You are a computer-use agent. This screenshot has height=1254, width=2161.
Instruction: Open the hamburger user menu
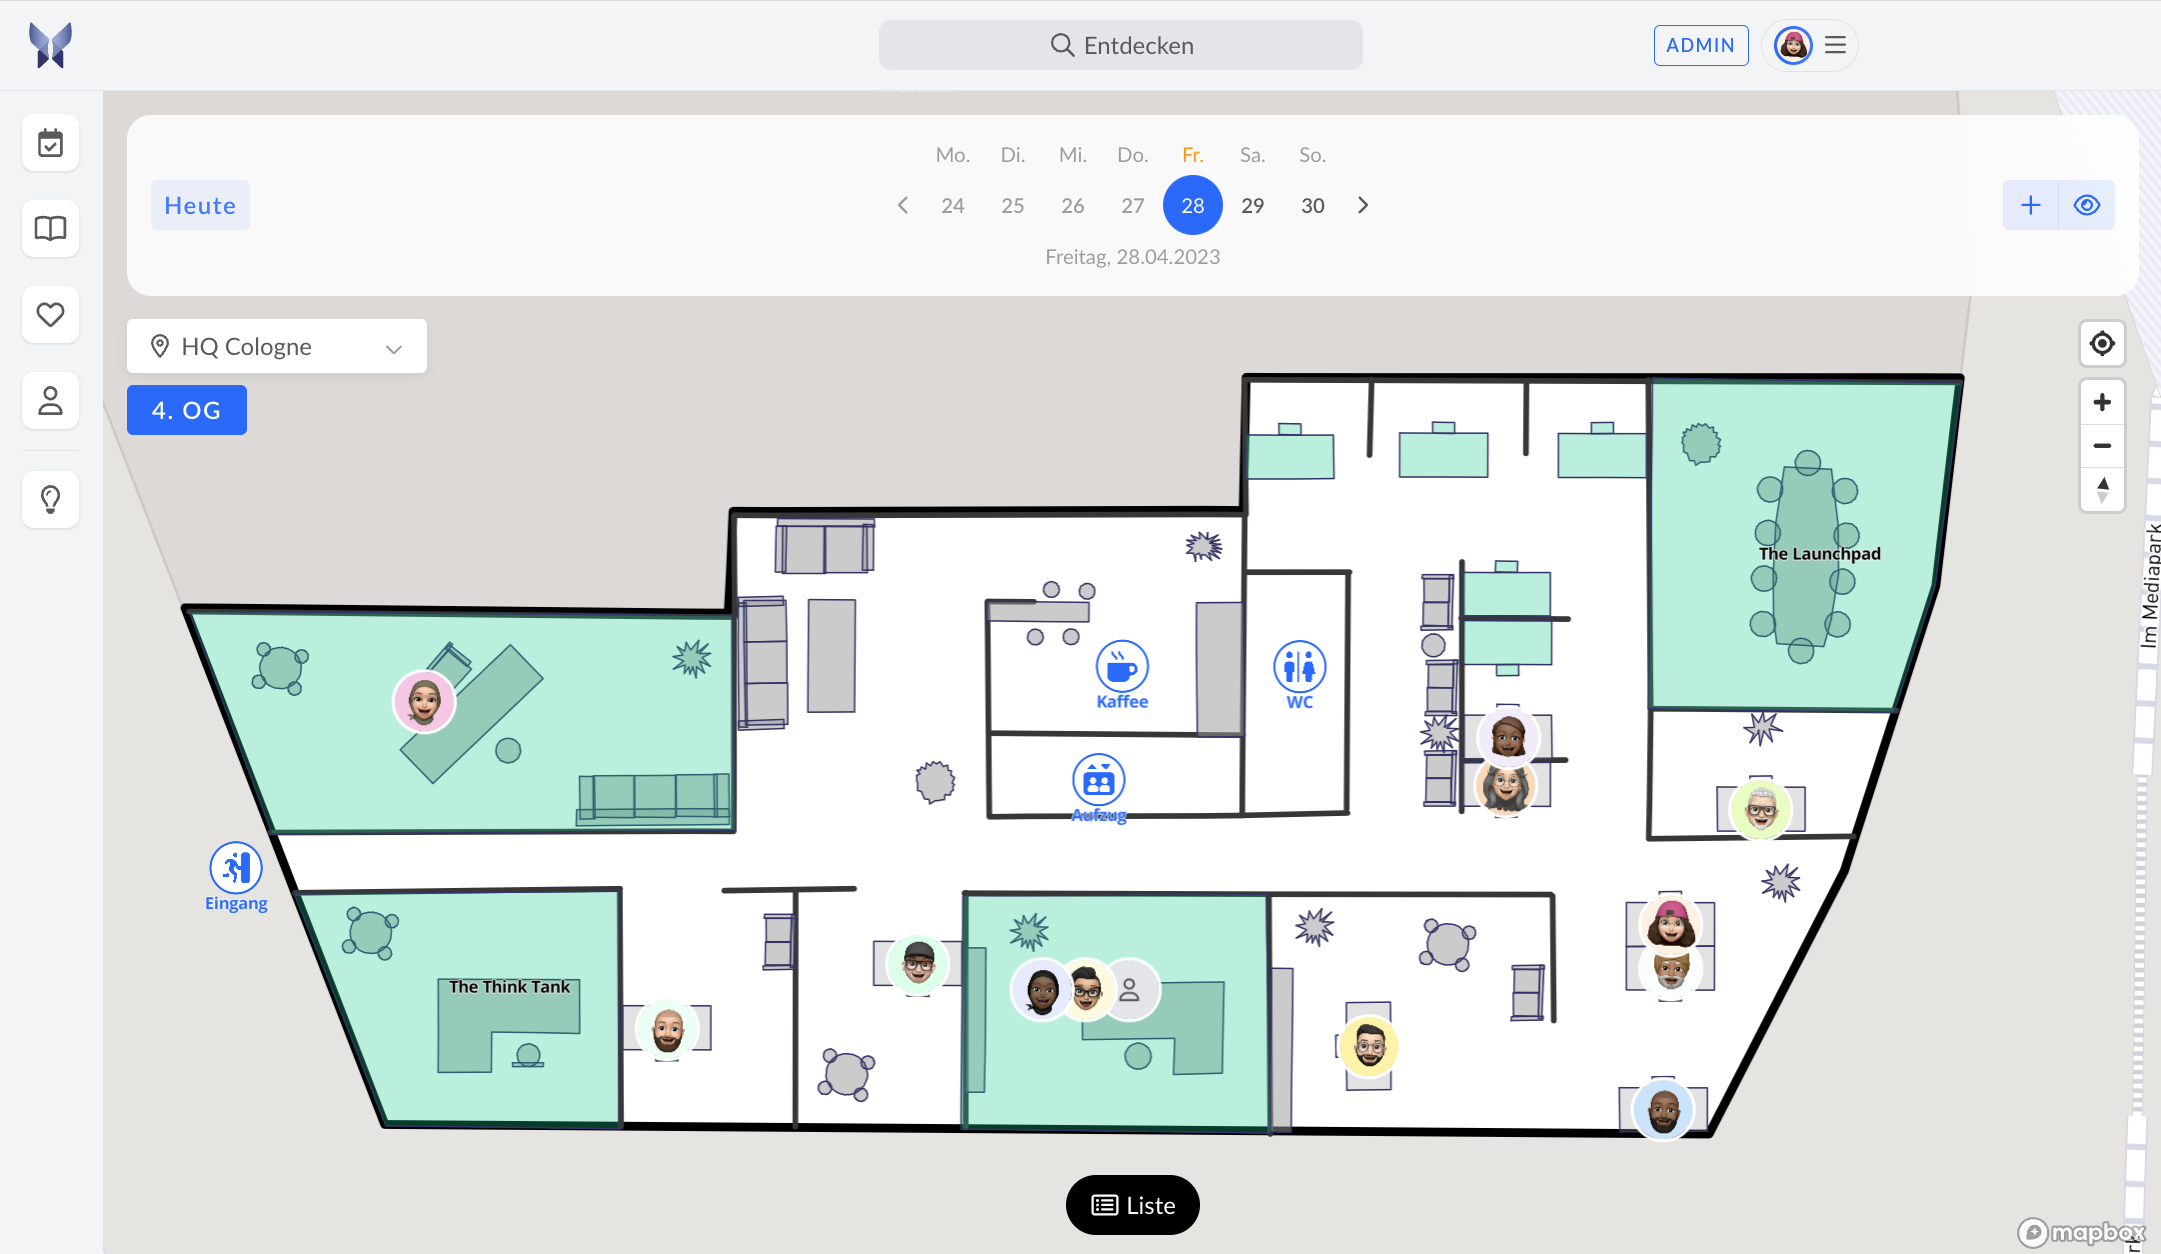1835,45
